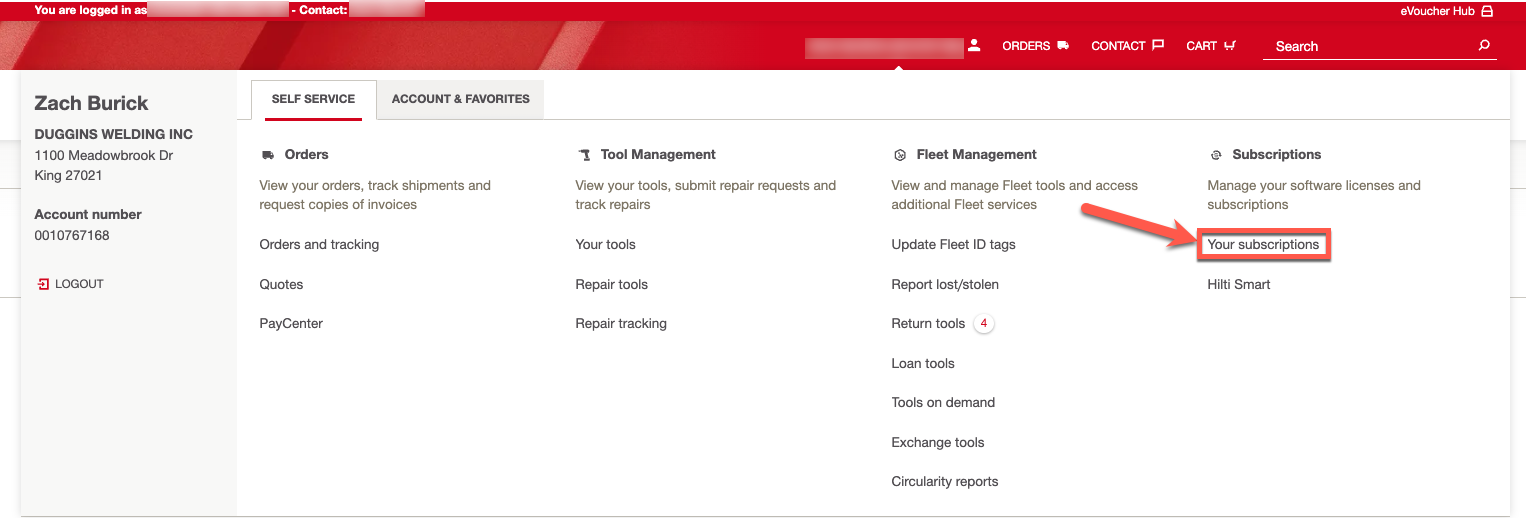Viewport: 1526px width, 518px height.
Task: Open Report lost/stolen link
Action: click(x=945, y=284)
